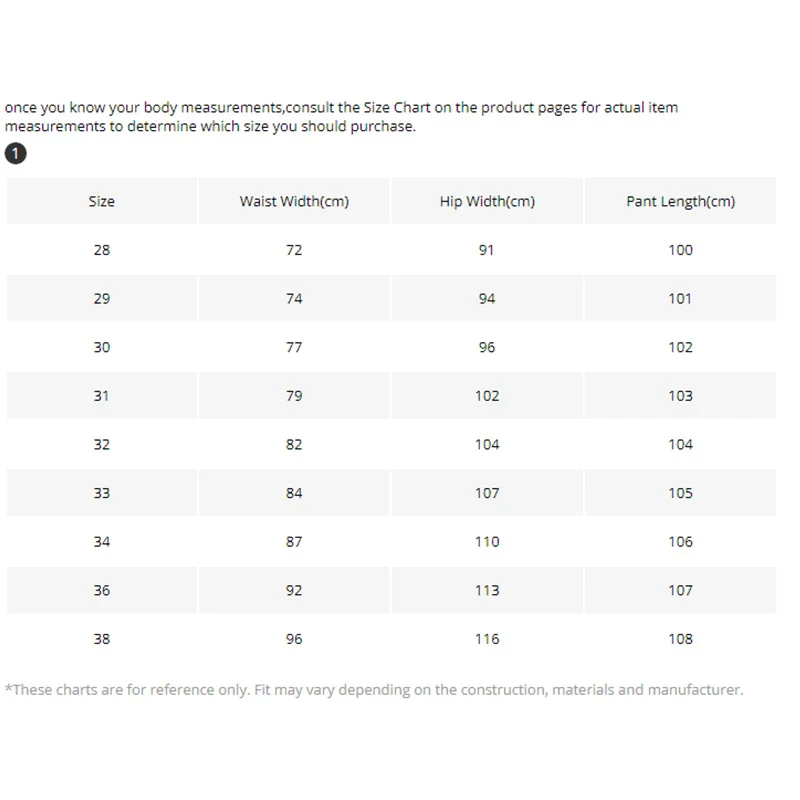Select the size 30 cell

[102, 347]
